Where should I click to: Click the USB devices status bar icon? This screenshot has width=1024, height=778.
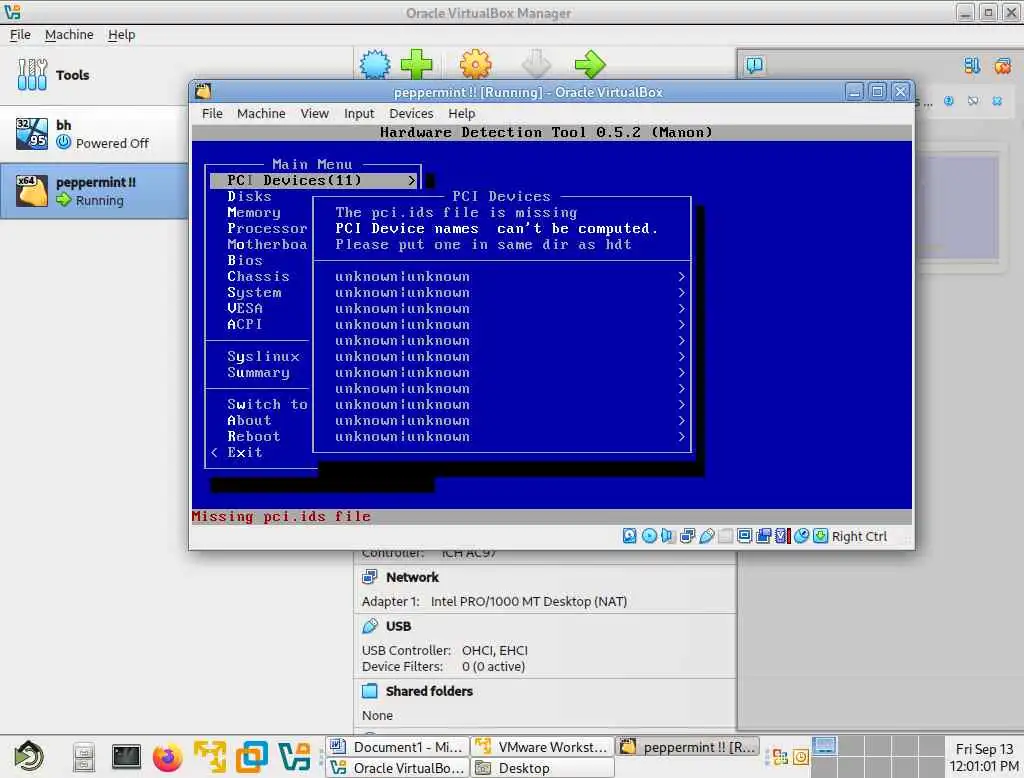[x=707, y=536]
